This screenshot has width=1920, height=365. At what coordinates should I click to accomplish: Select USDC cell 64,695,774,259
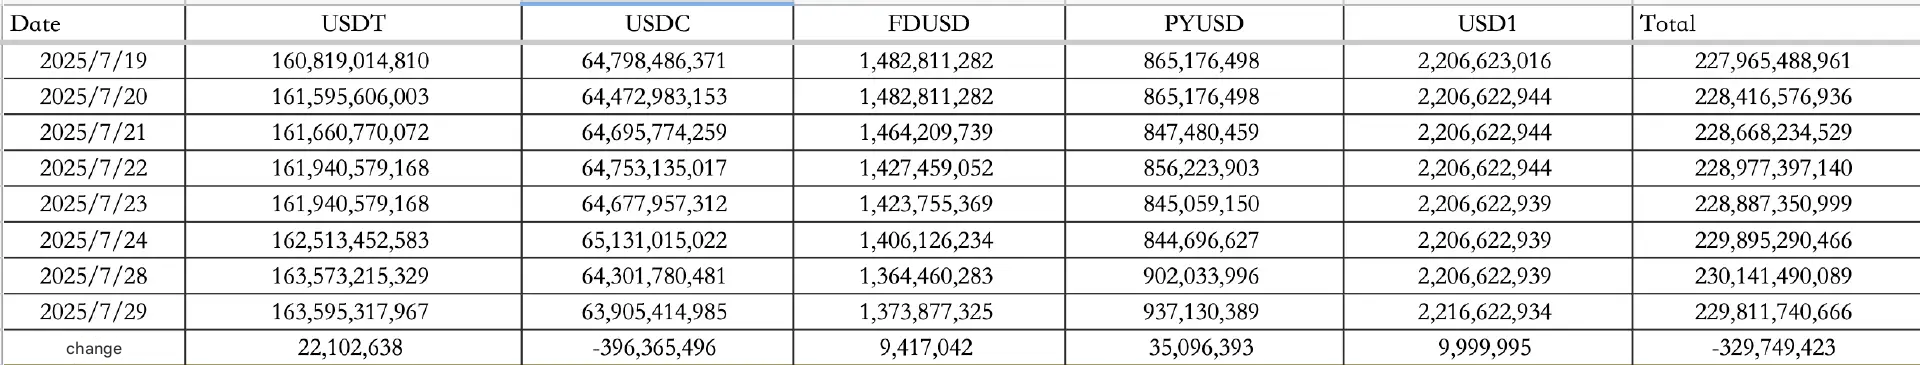657,133
